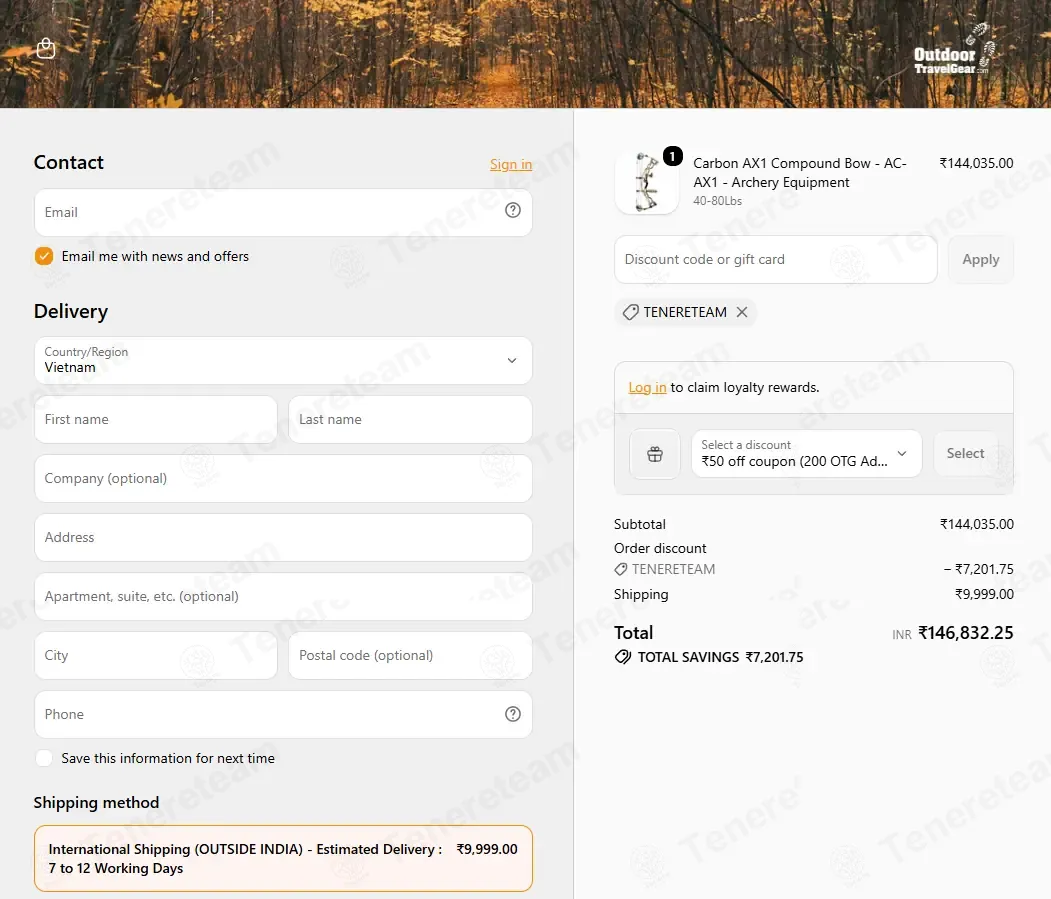Show help tooltip for Phone field

[513, 714]
